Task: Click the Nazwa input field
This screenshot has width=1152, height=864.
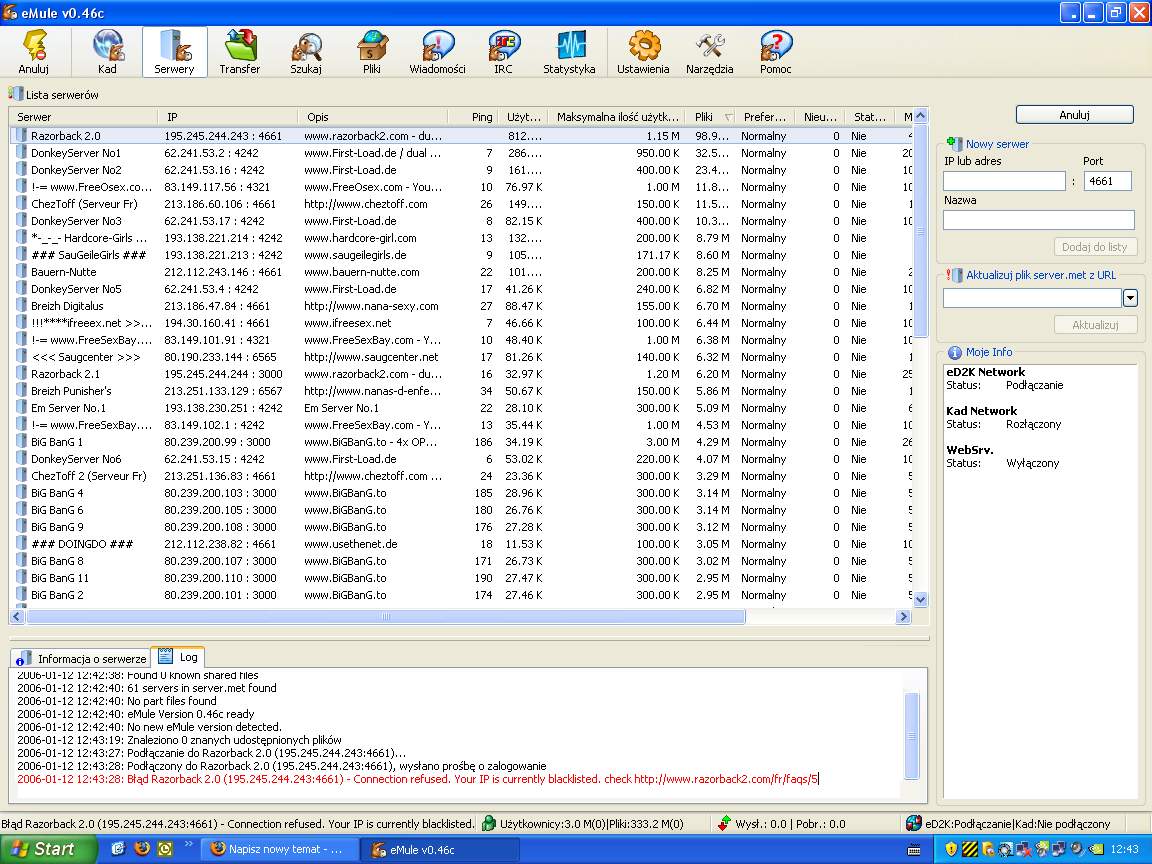Action: point(1038,220)
